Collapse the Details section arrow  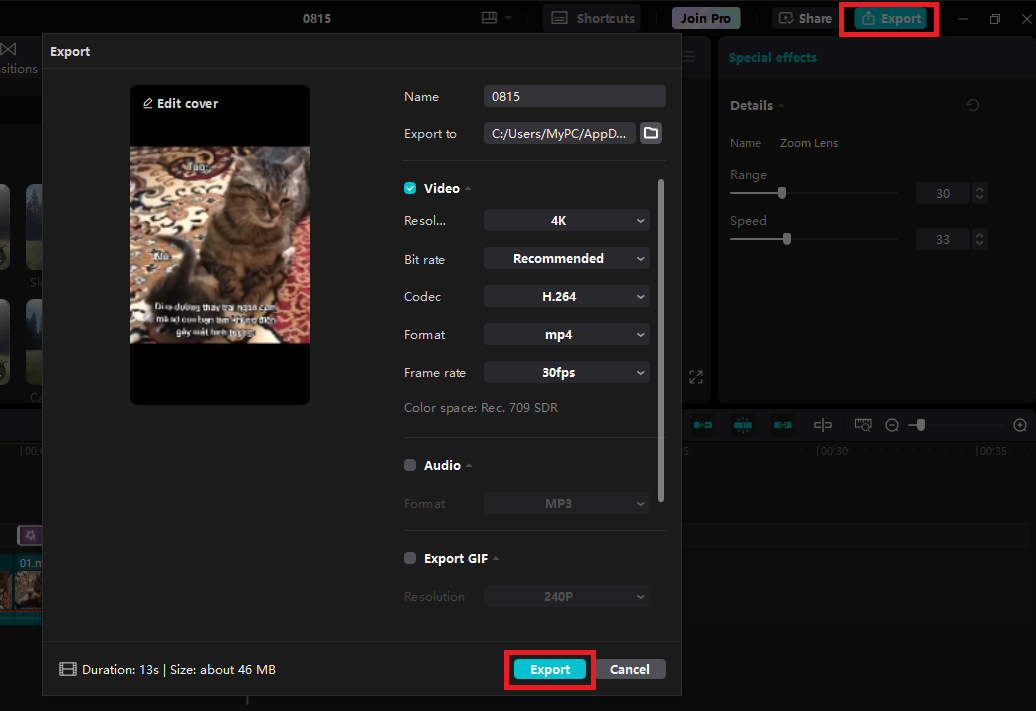point(781,105)
